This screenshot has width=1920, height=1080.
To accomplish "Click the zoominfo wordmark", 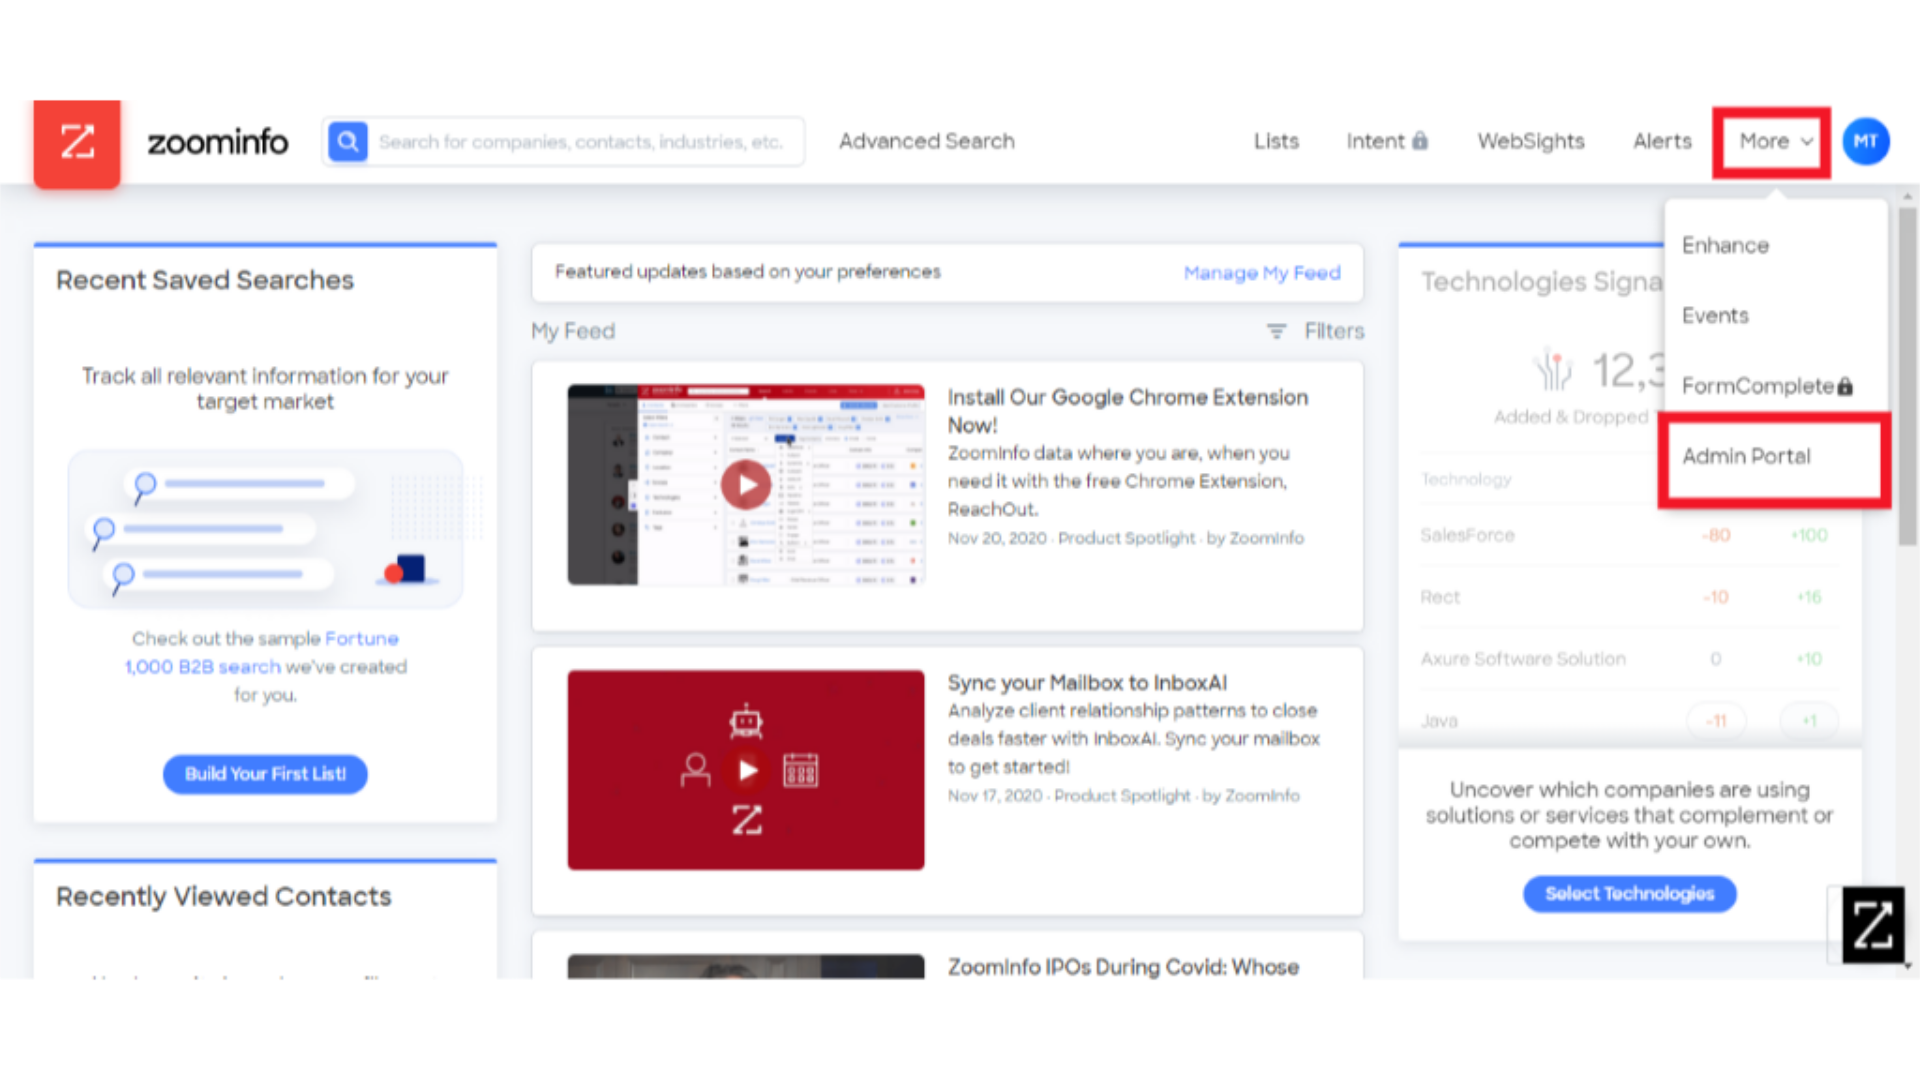I will pos(218,142).
